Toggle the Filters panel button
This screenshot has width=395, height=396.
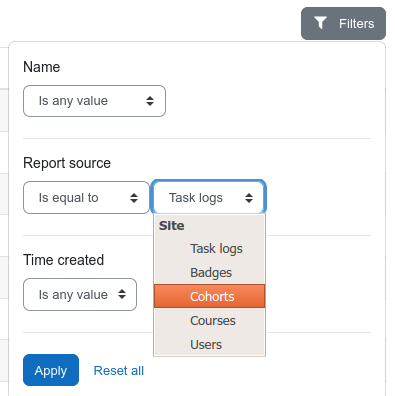(x=343, y=24)
